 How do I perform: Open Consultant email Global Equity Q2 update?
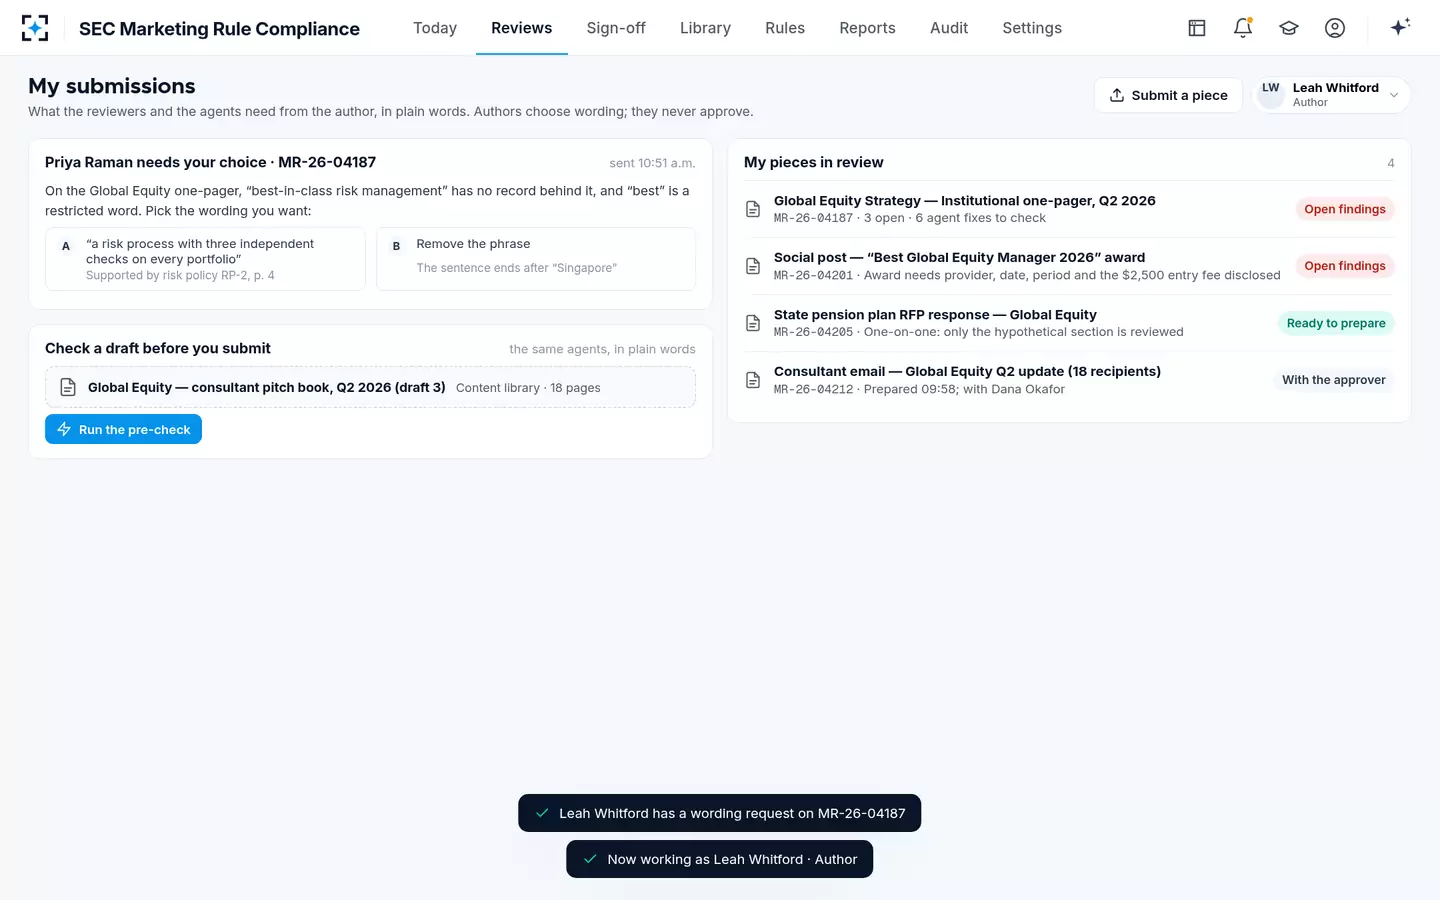[1069, 380]
